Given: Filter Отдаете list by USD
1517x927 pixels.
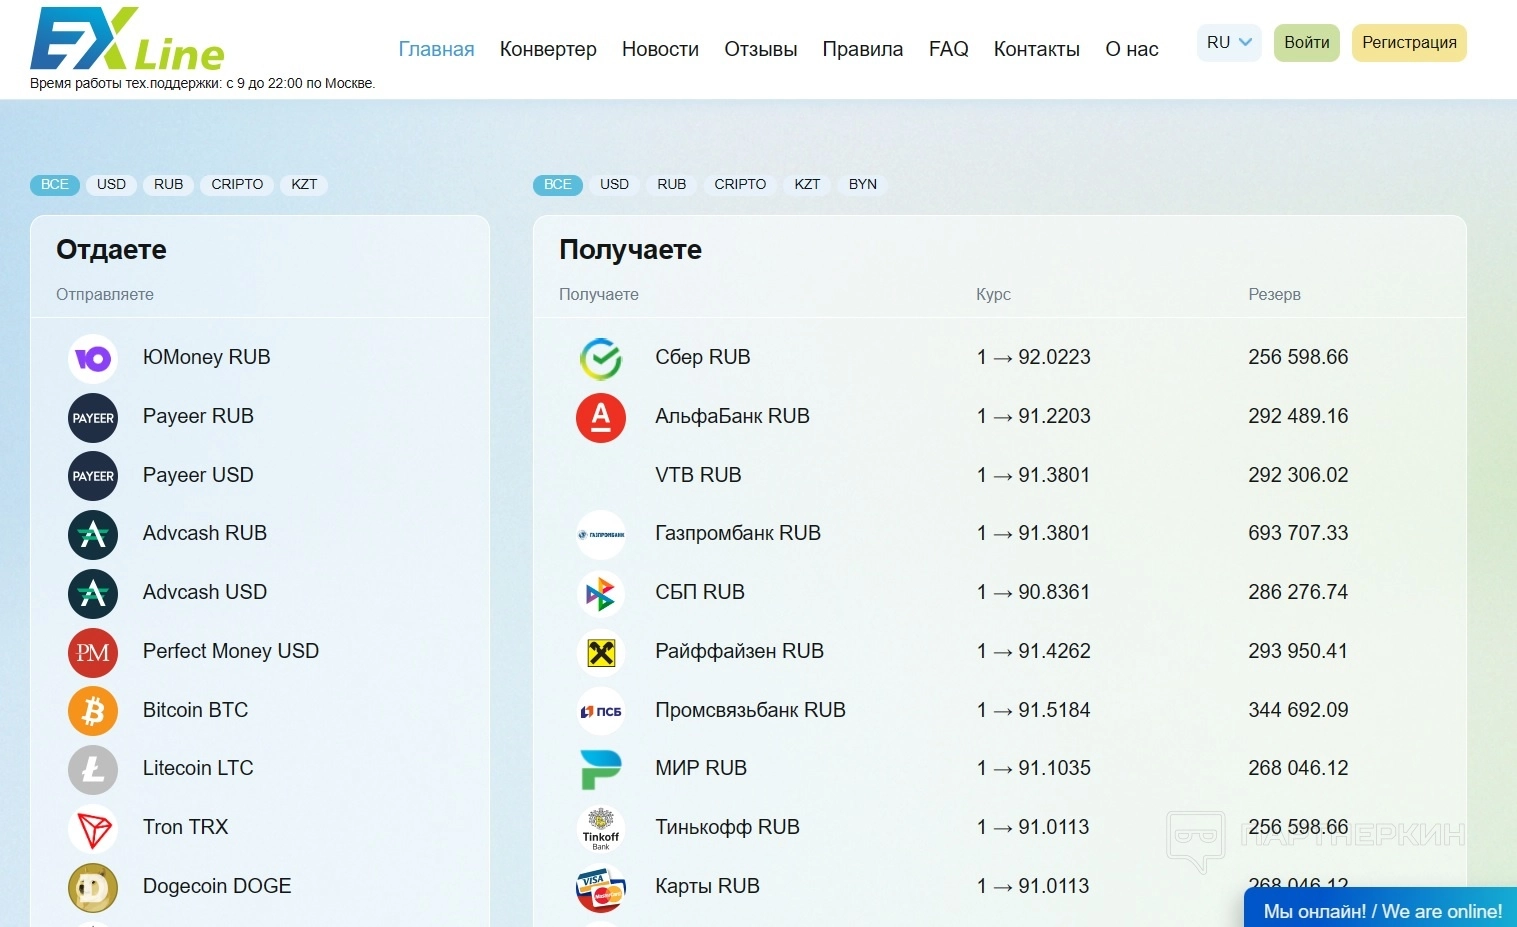Looking at the screenshot, I should point(111,184).
